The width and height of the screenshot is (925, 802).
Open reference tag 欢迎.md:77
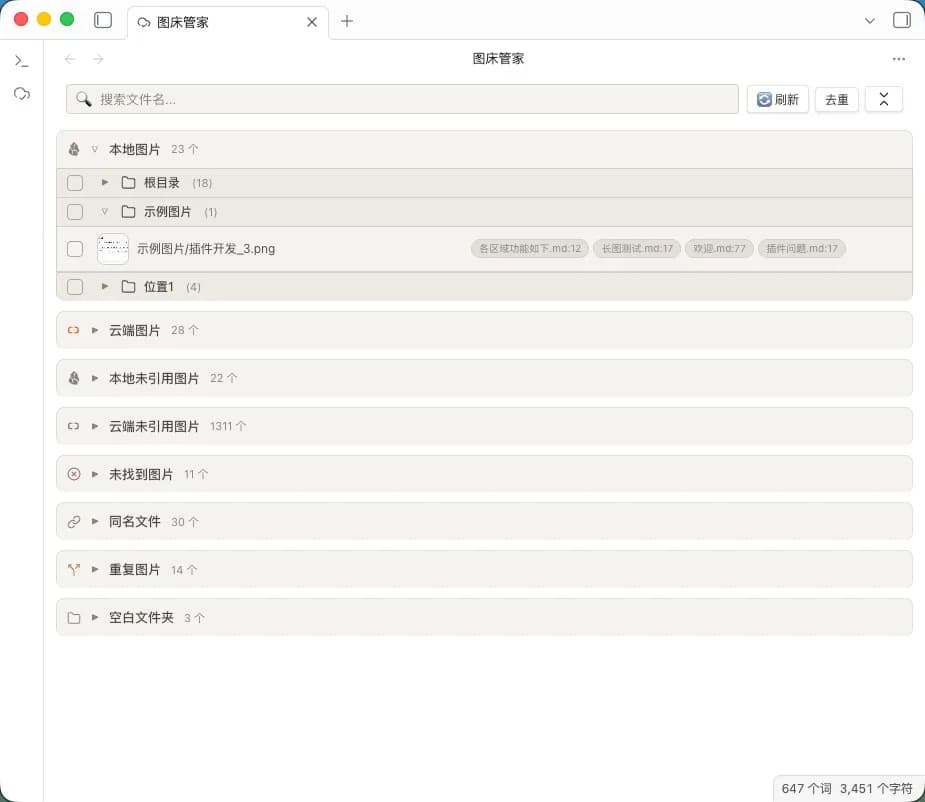[x=719, y=248]
